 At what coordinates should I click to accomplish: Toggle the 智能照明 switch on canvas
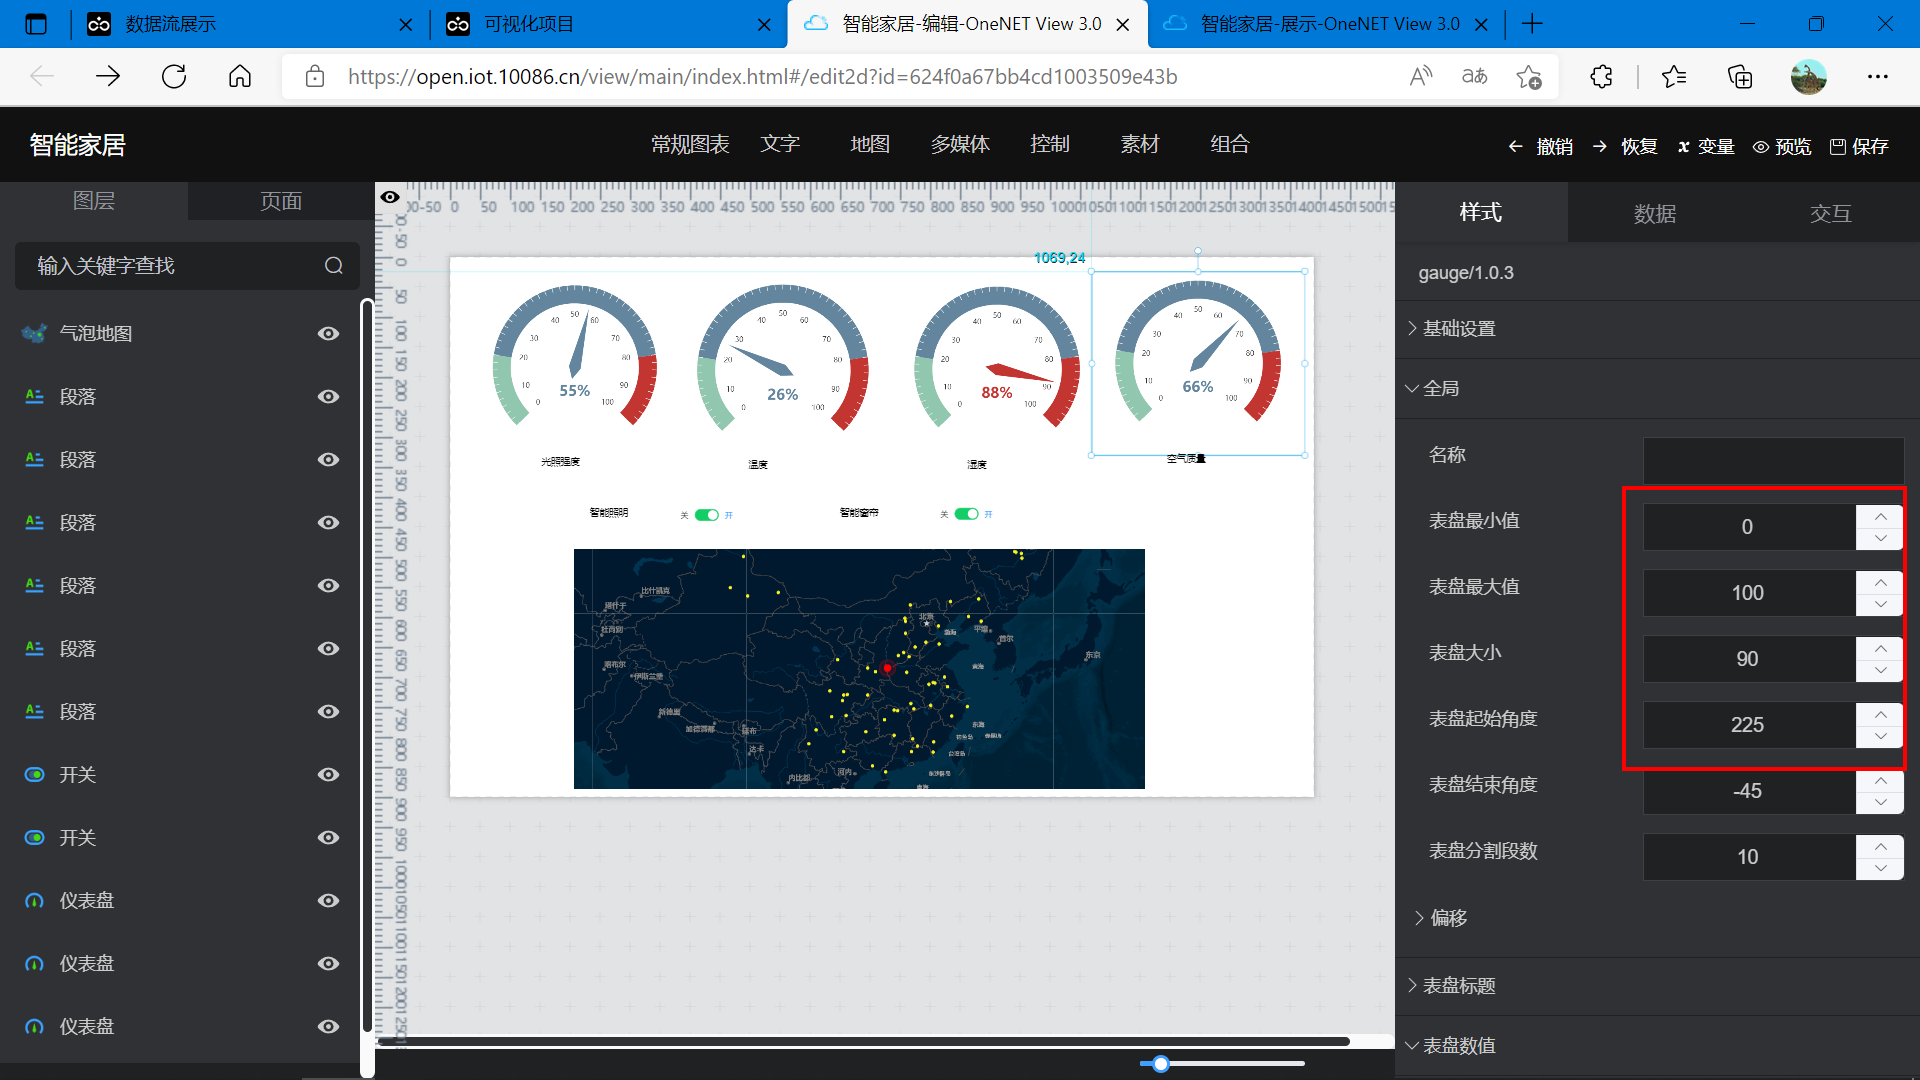tap(707, 515)
